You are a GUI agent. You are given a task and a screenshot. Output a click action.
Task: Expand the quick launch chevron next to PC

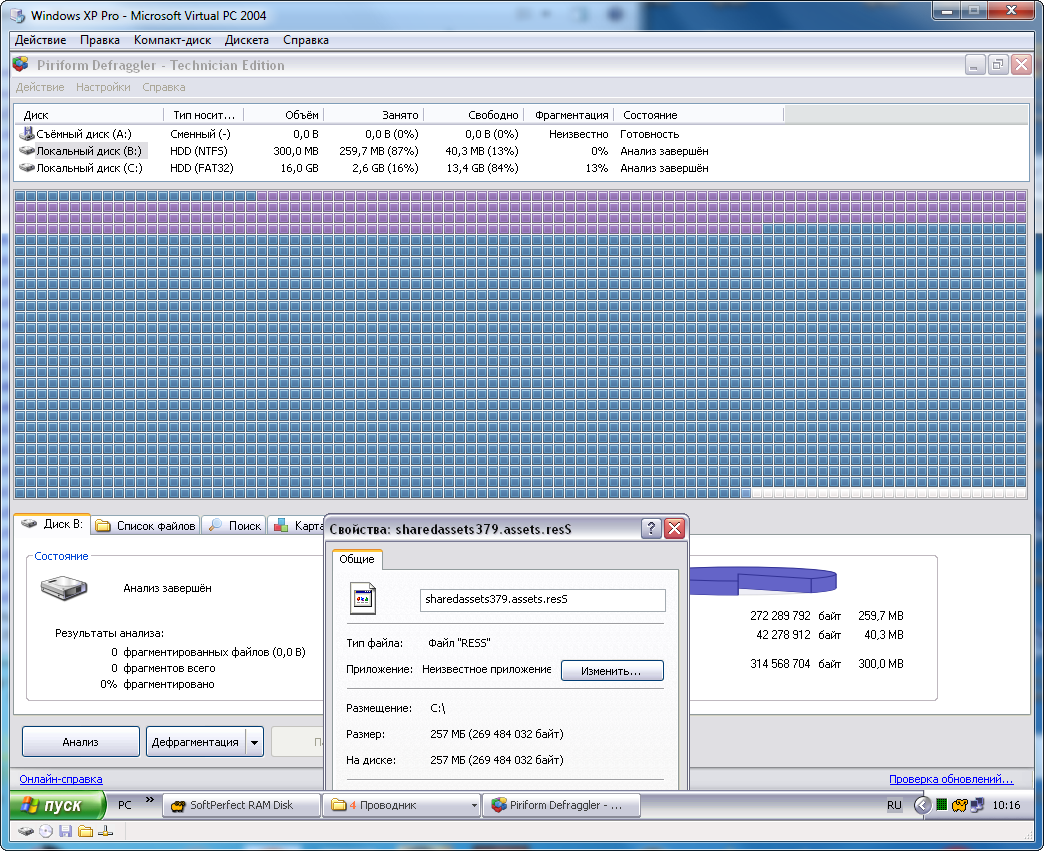[x=151, y=800]
